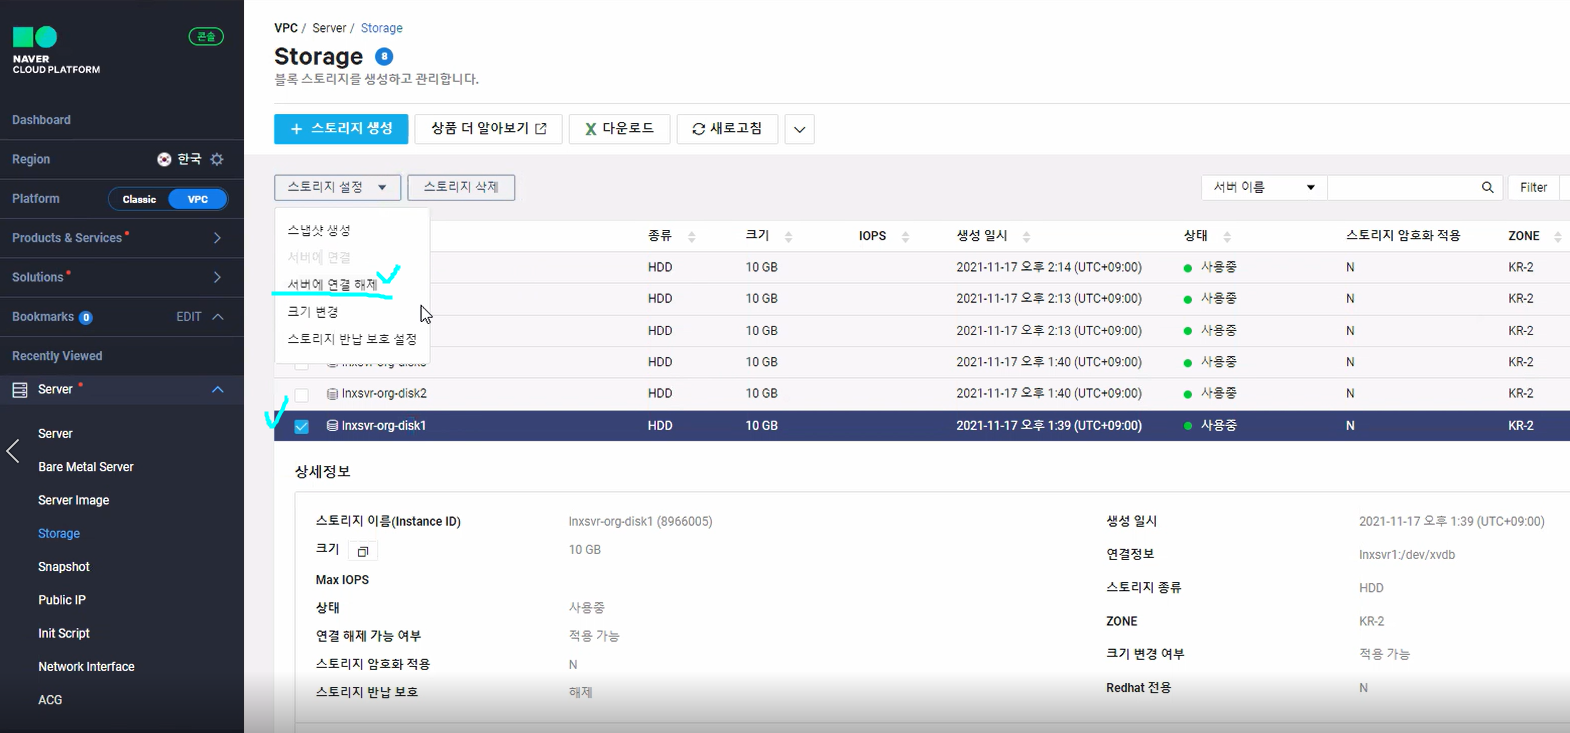1570x733 pixels.
Task: Click the Storage breadcrumb link
Action: pyautogui.click(x=382, y=28)
